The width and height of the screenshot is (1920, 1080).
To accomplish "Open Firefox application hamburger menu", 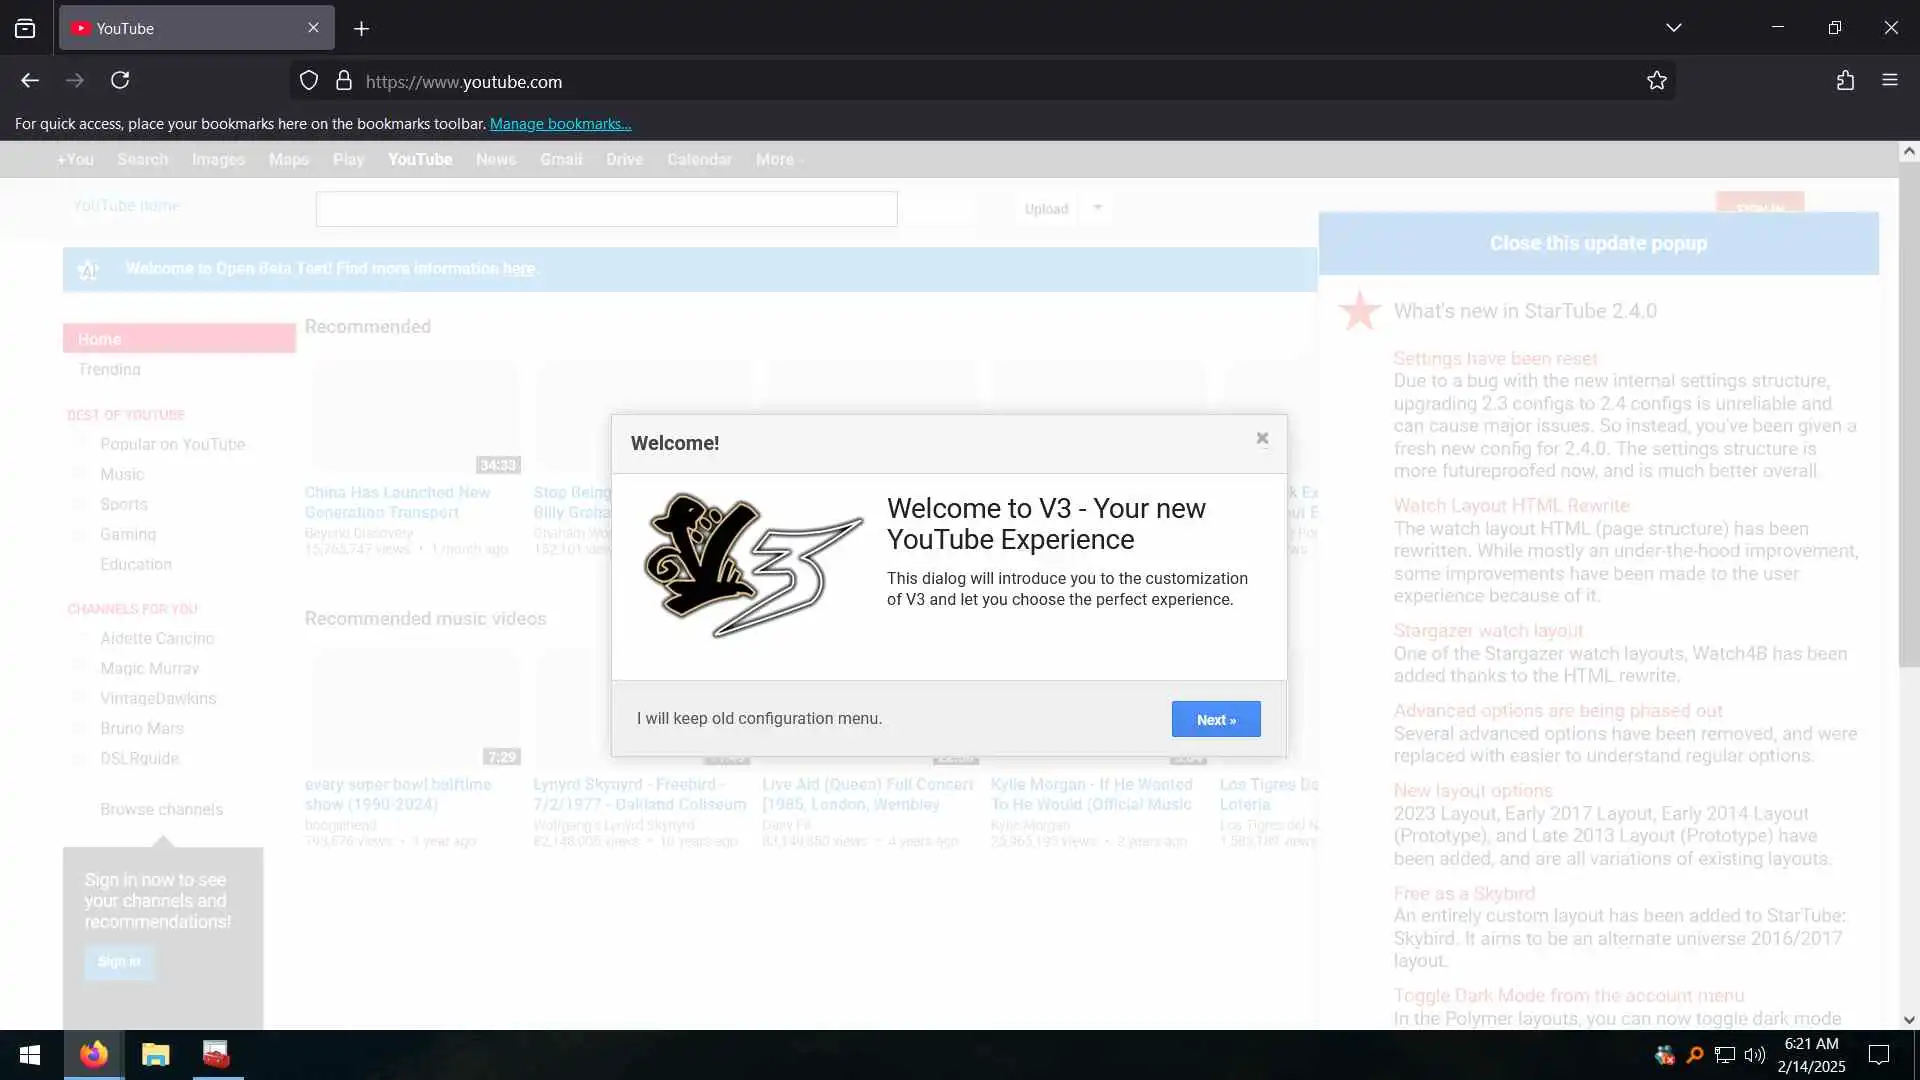I will [1889, 81].
